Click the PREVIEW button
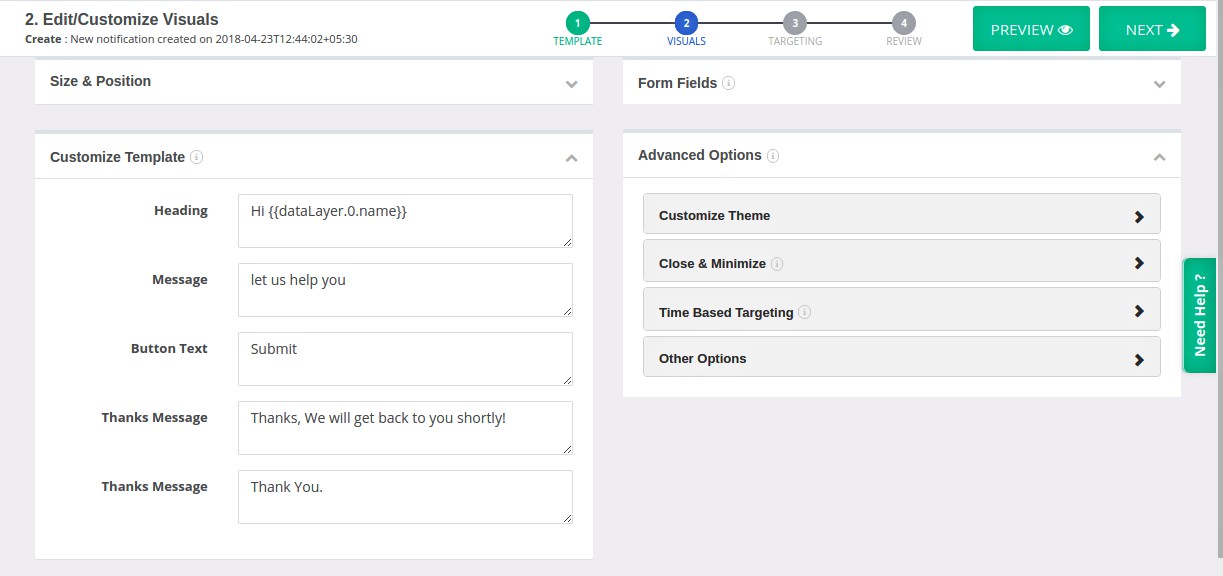This screenshot has width=1223, height=576. pos(1031,29)
